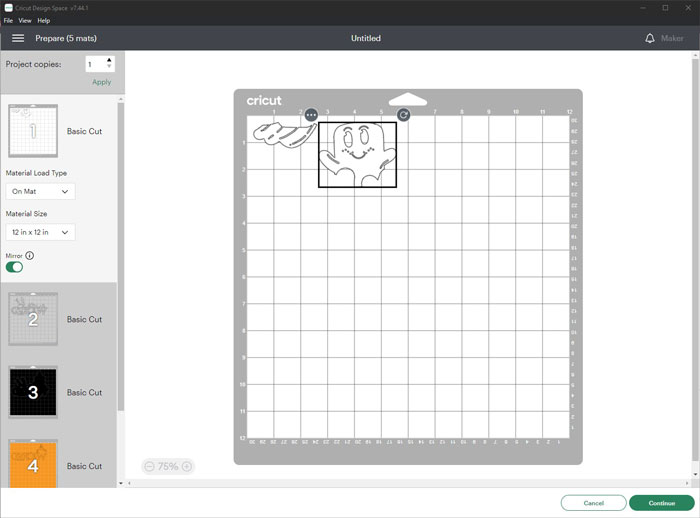This screenshot has width=700, height=518.
Task: Click Basic Cut label of mat 2
Action: (84, 319)
